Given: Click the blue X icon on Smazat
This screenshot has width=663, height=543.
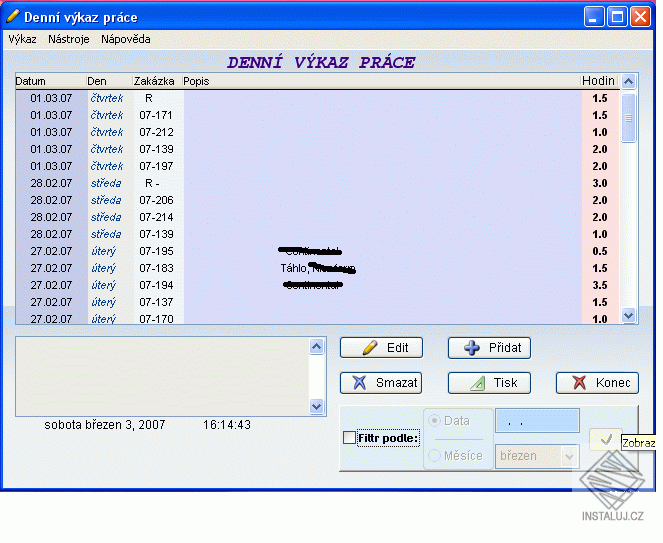Looking at the screenshot, I should [359, 383].
